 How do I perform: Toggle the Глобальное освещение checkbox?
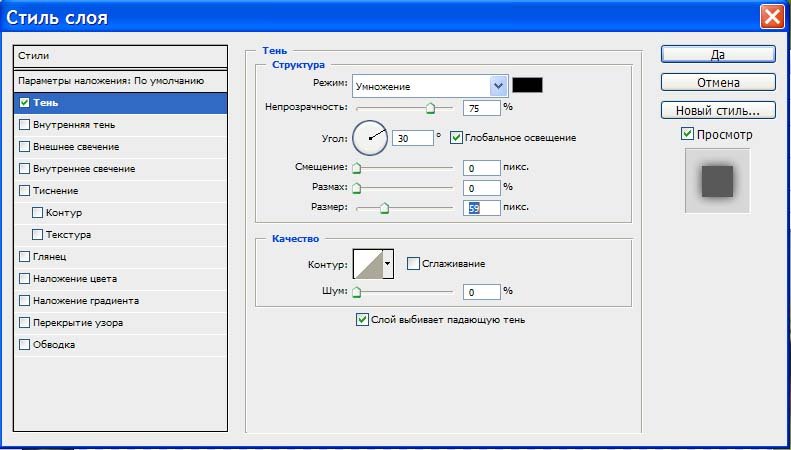click(x=457, y=137)
